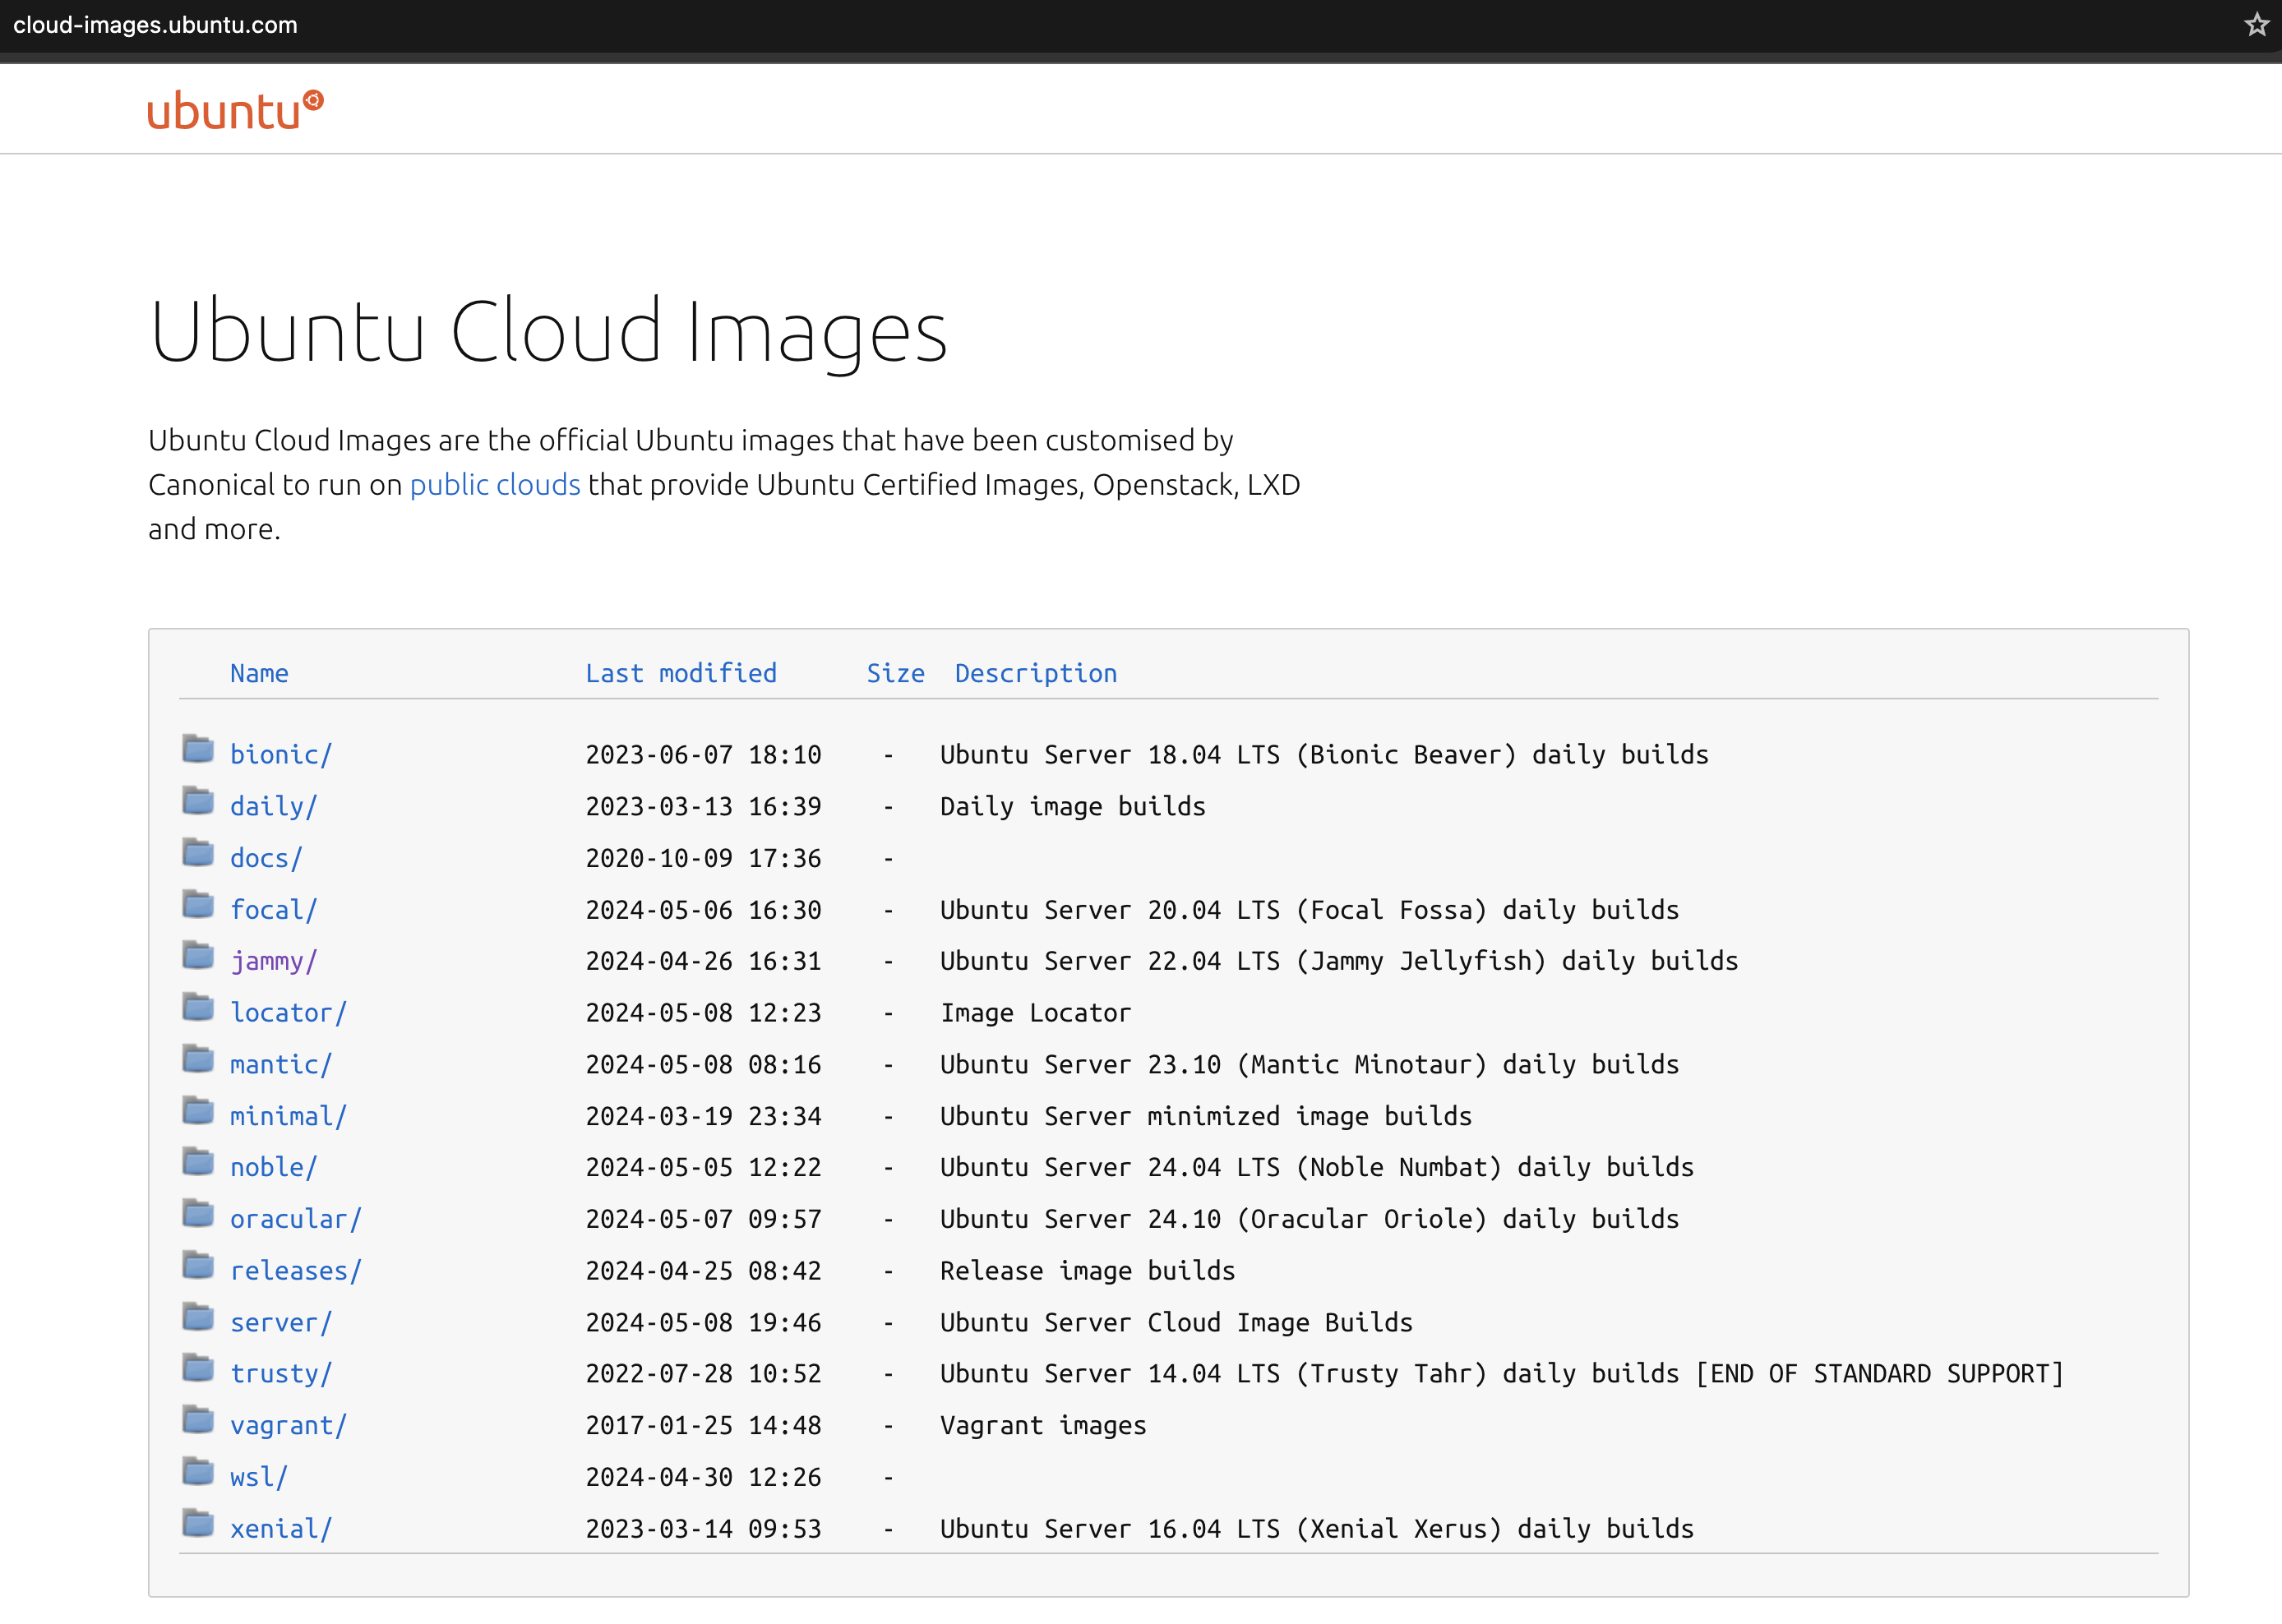Screen dimensions: 2282x1624
Task: Open the daily/ directory link
Action: (x=274, y=807)
